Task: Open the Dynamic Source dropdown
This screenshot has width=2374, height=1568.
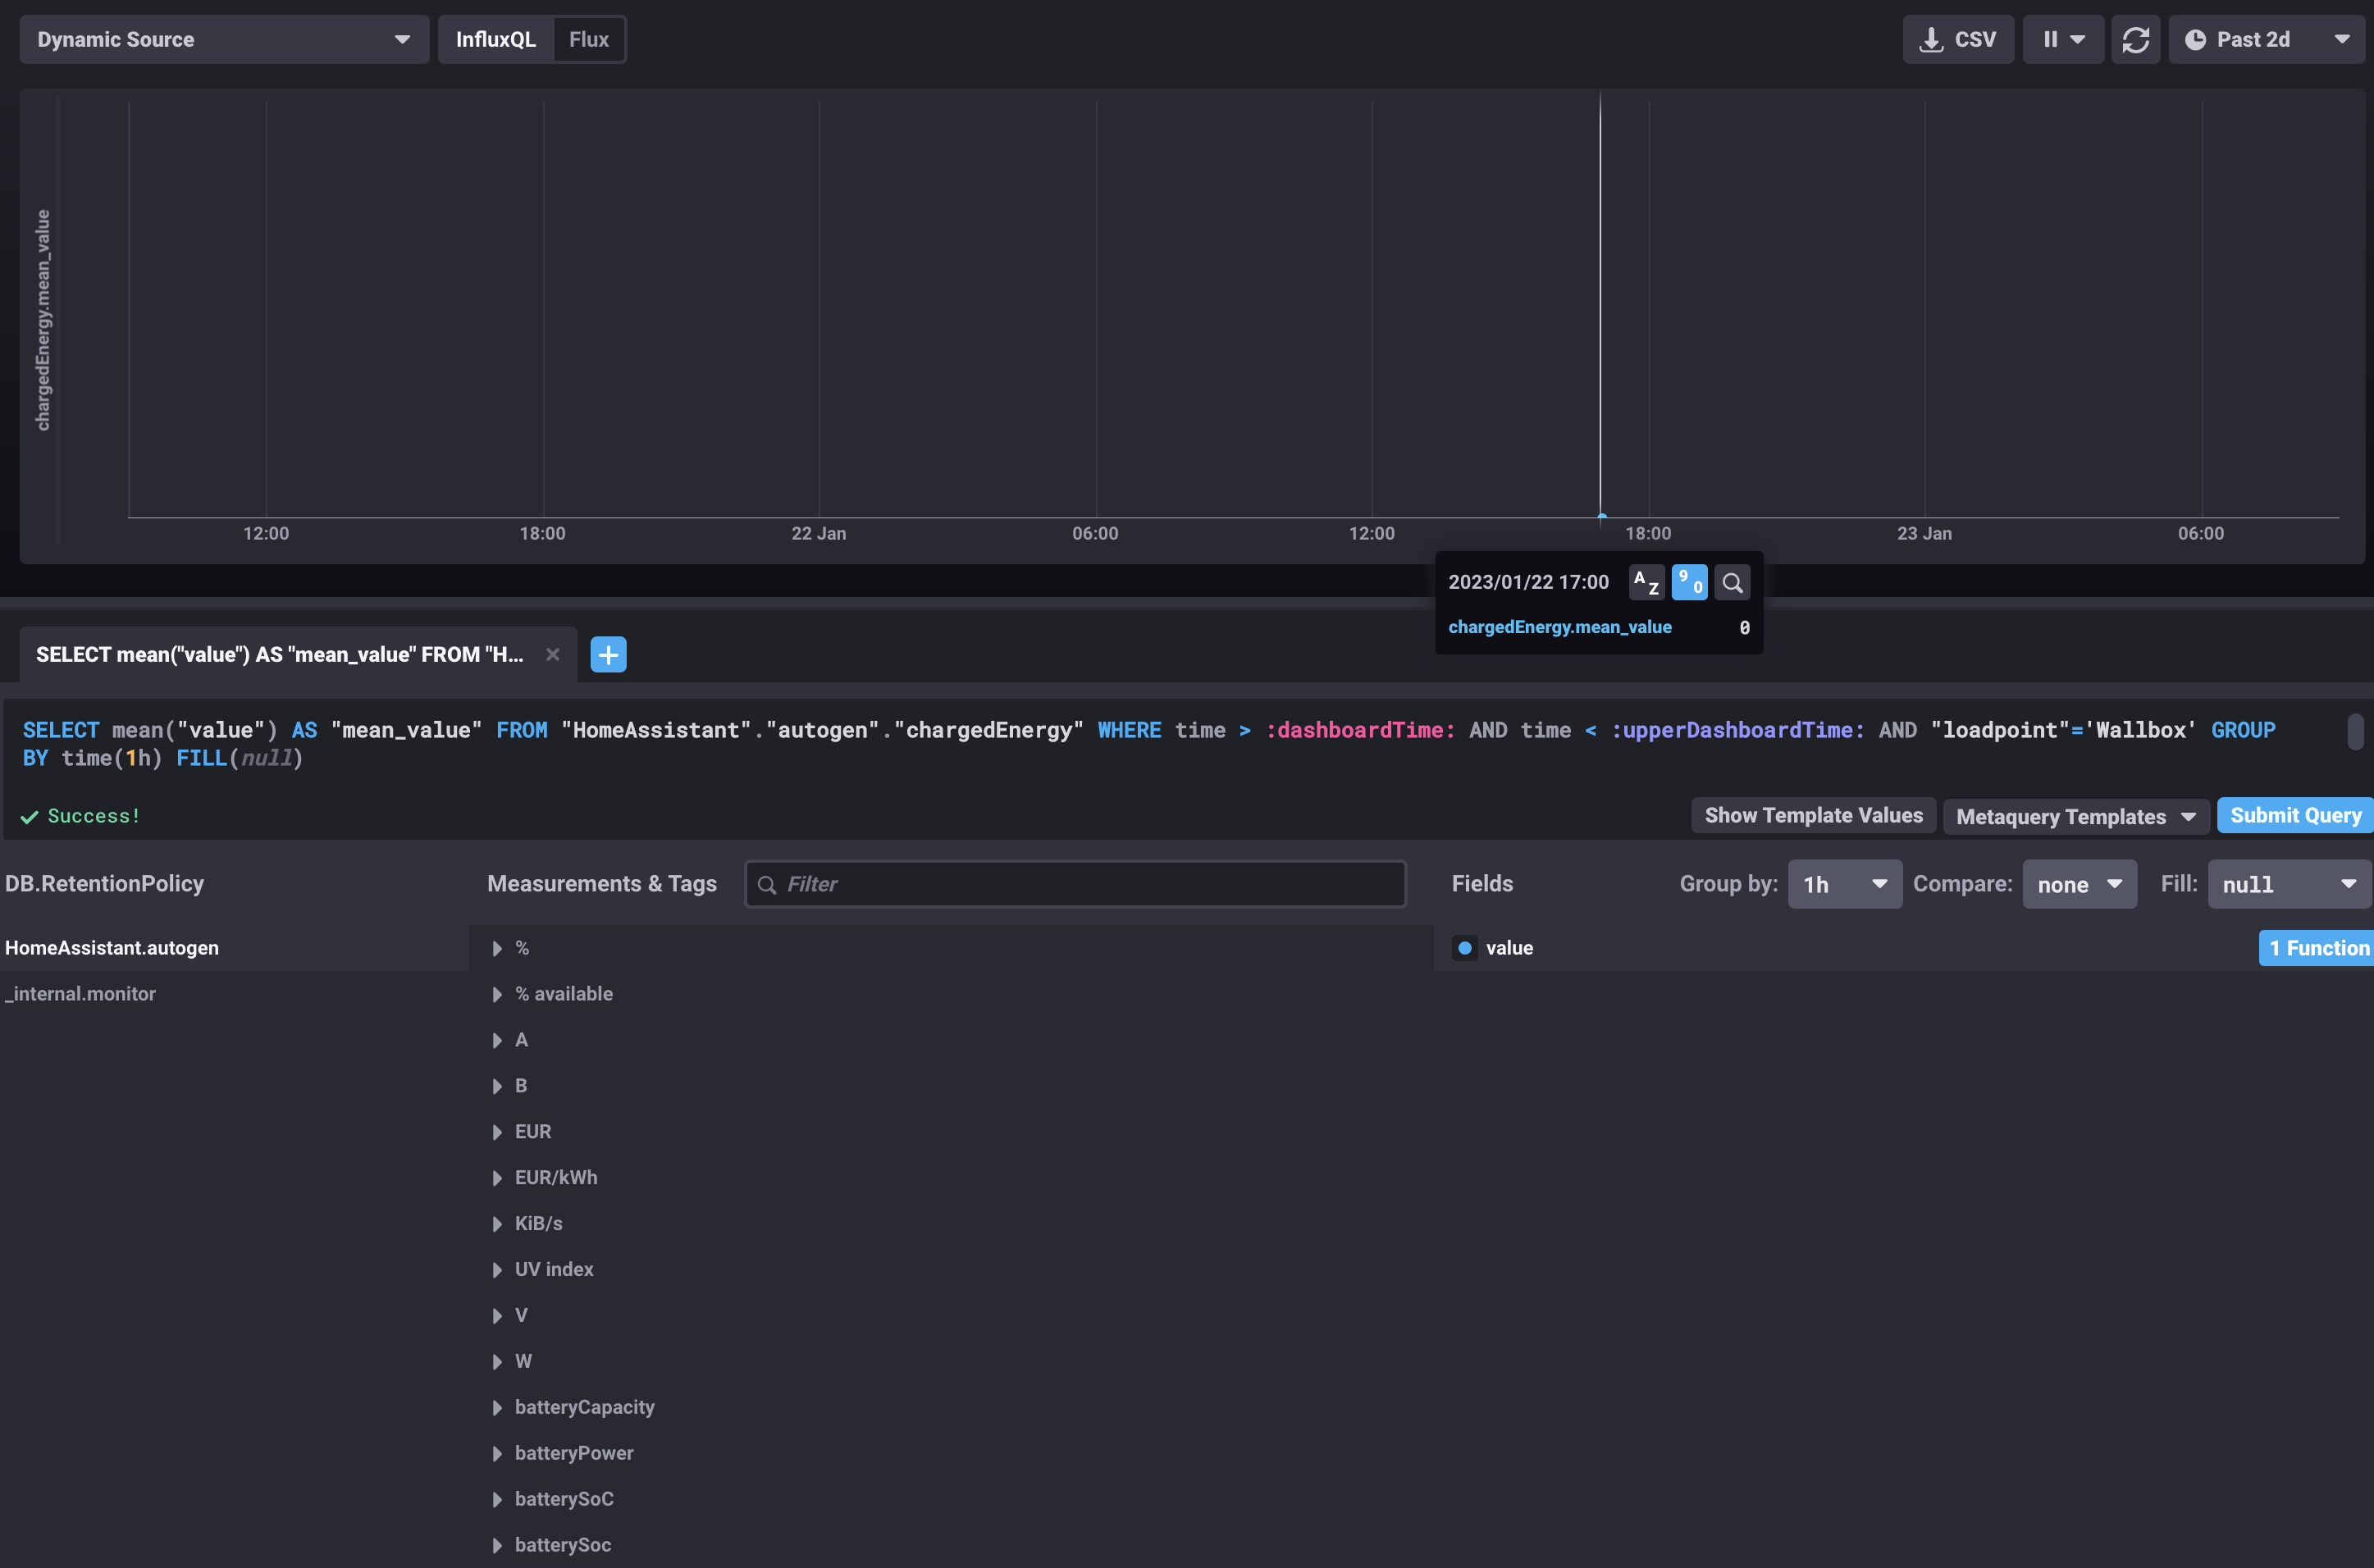Action: pos(224,39)
